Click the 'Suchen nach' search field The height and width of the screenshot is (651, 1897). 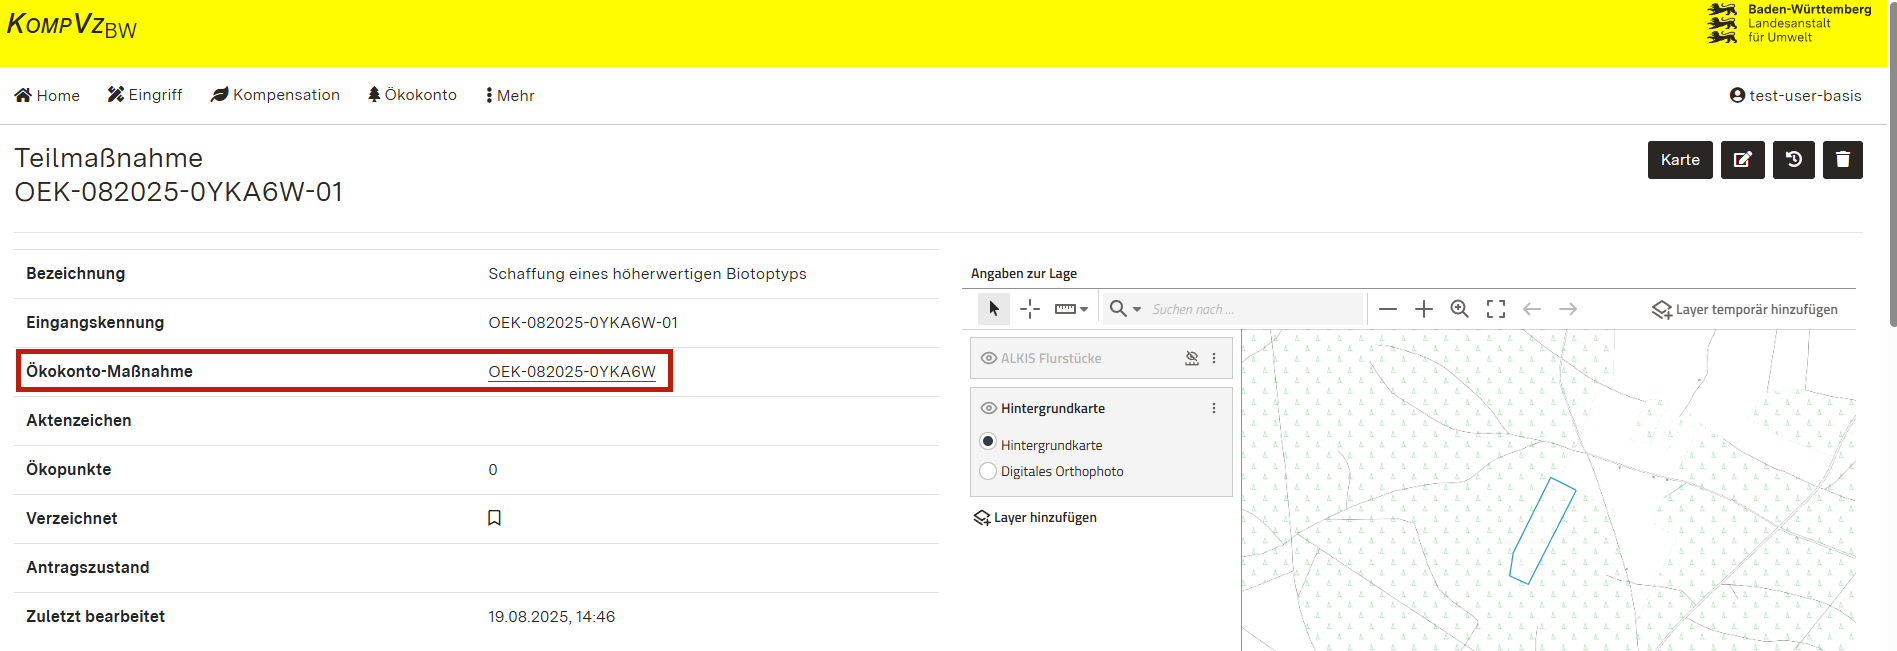click(x=1254, y=309)
